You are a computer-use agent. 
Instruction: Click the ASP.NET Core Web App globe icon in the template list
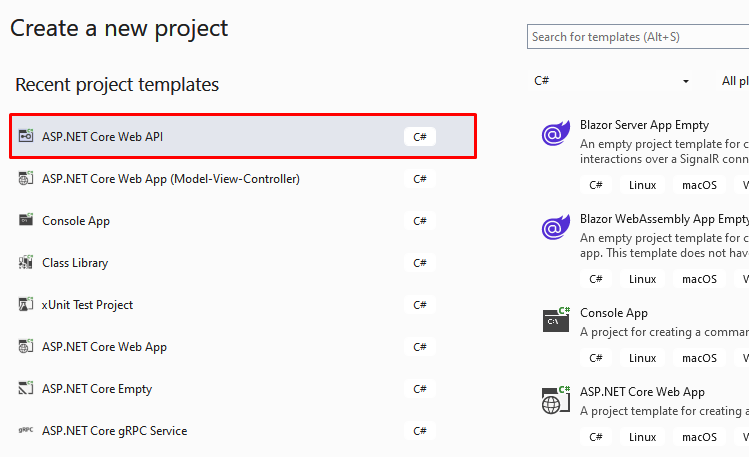(x=556, y=400)
